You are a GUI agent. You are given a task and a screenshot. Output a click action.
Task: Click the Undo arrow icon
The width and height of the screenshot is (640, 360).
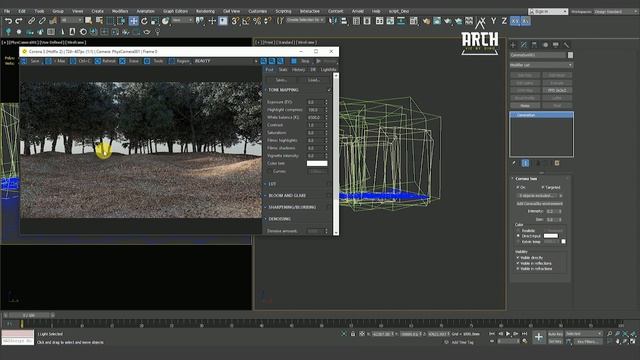click(x=8, y=21)
